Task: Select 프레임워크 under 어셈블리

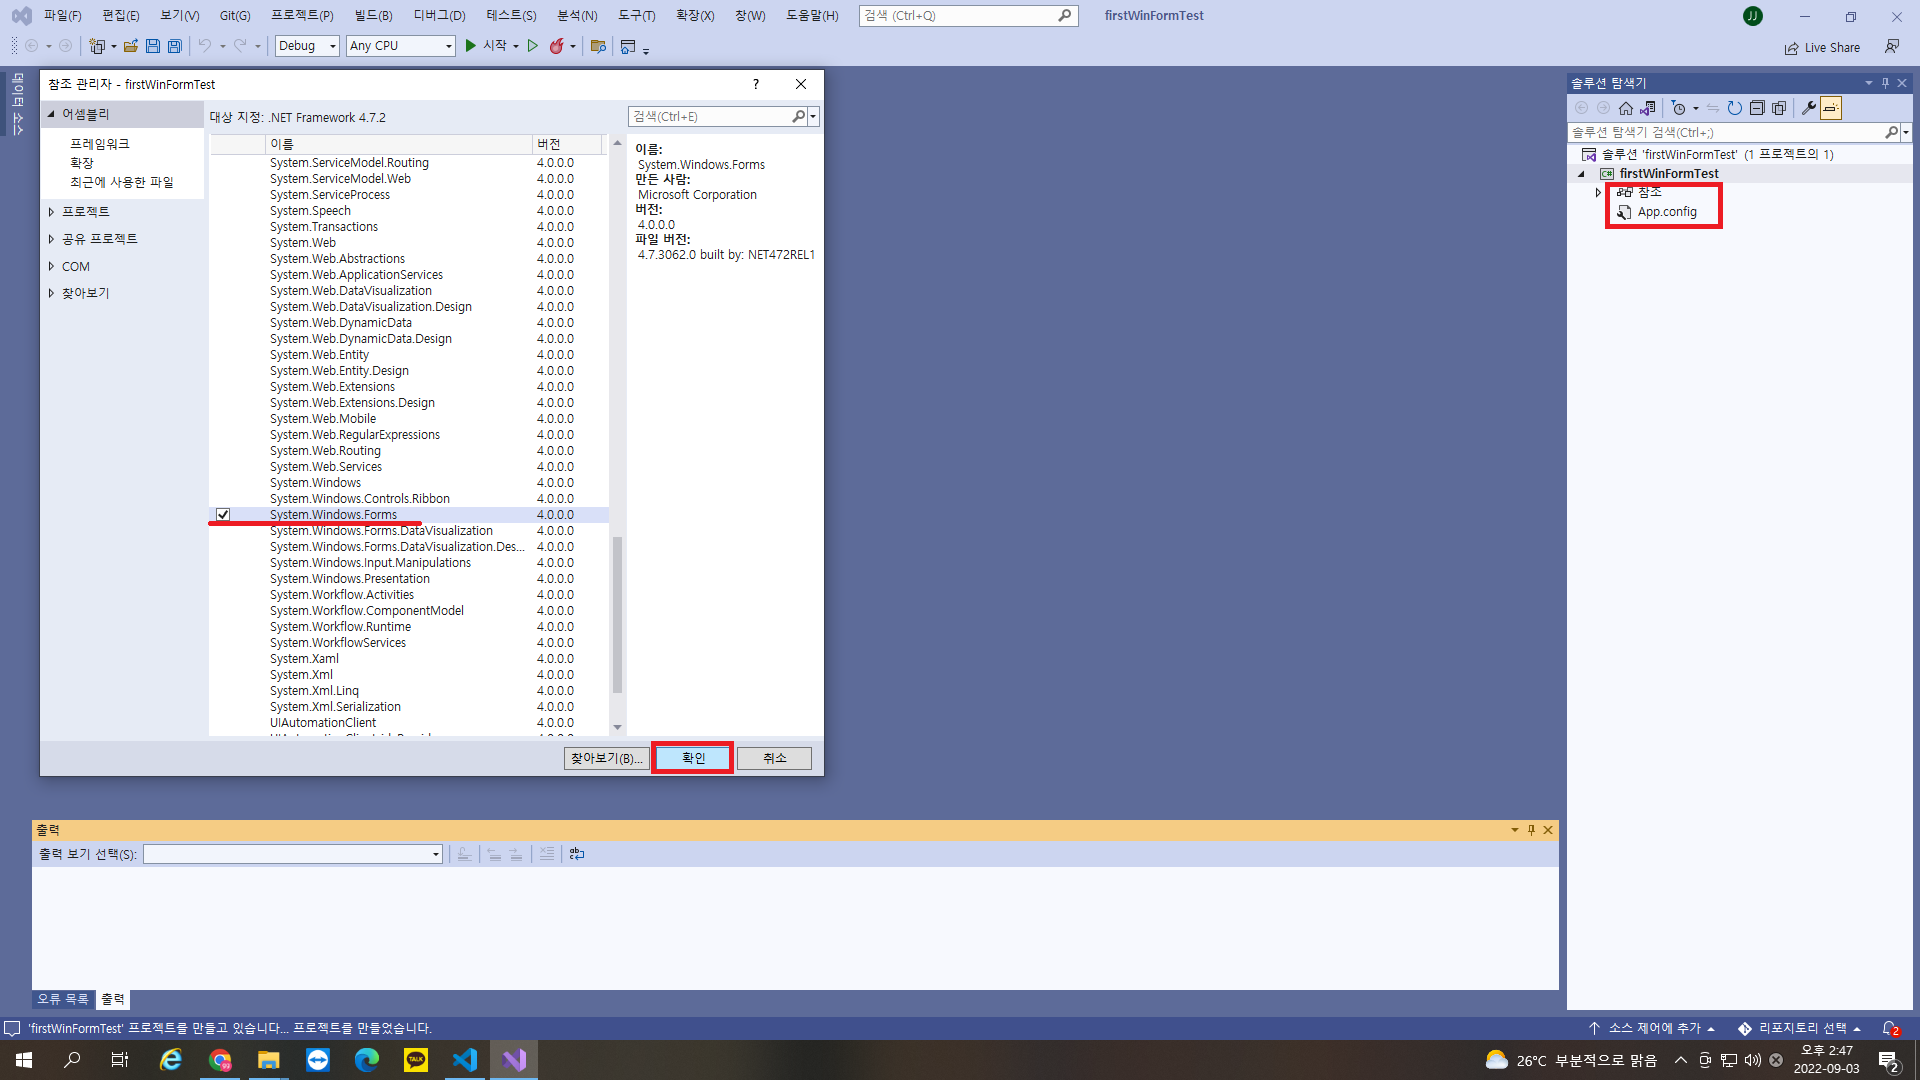Action: click(100, 144)
